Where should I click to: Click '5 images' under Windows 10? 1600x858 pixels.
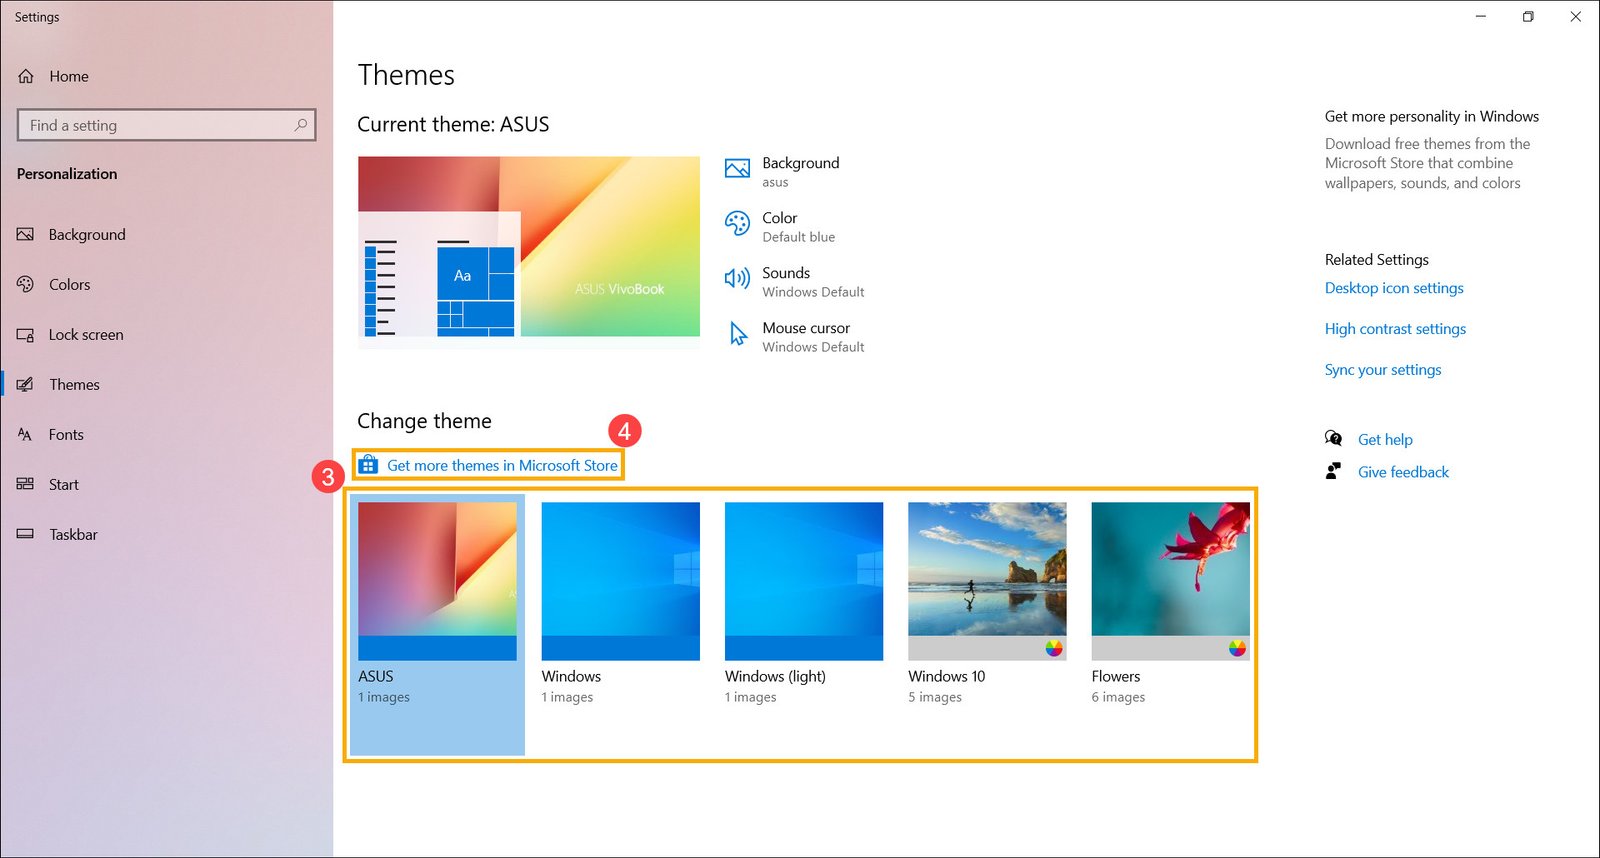(935, 697)
